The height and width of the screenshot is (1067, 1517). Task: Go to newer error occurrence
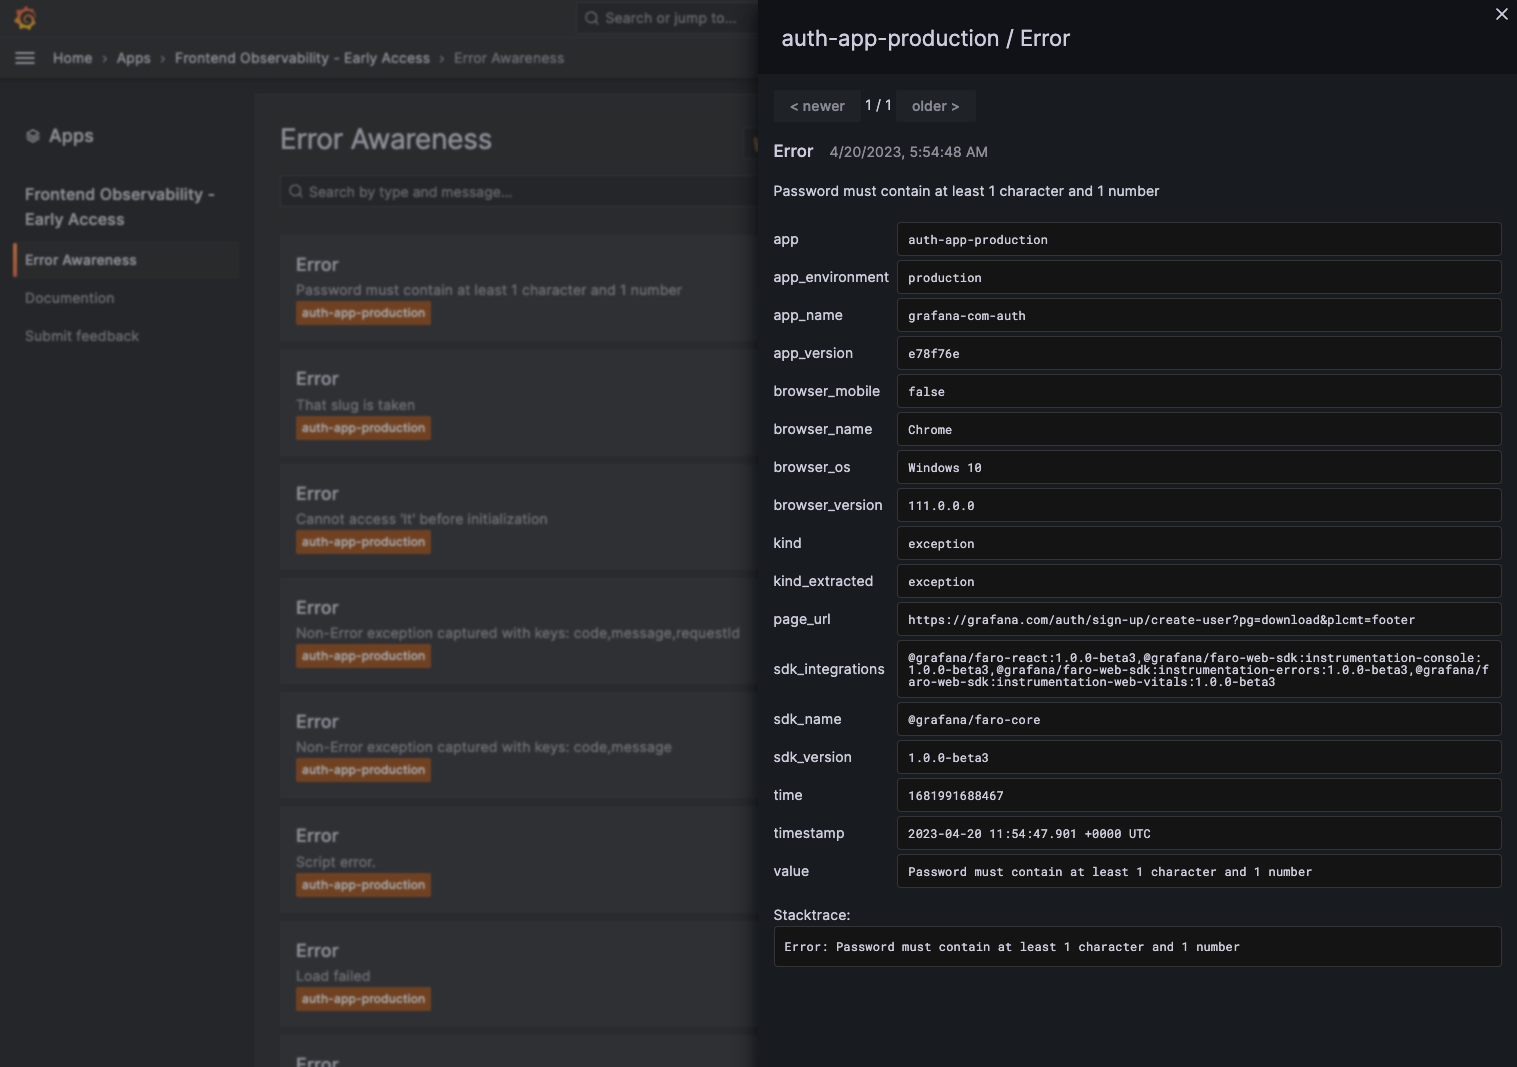(817, 106)
